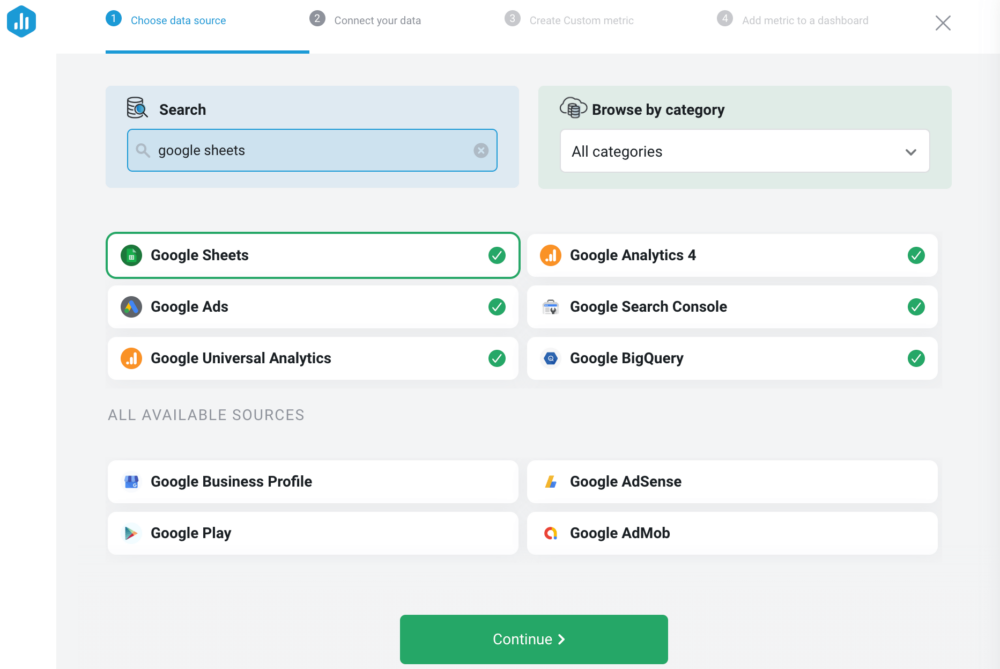Select the Google Ads data source

click(x=312, y=307)
